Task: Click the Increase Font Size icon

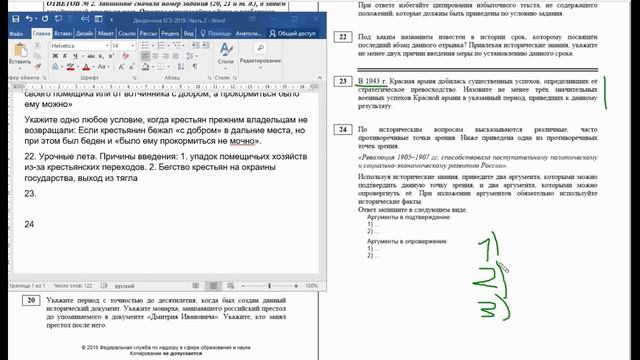Action: tap(121, 67)
